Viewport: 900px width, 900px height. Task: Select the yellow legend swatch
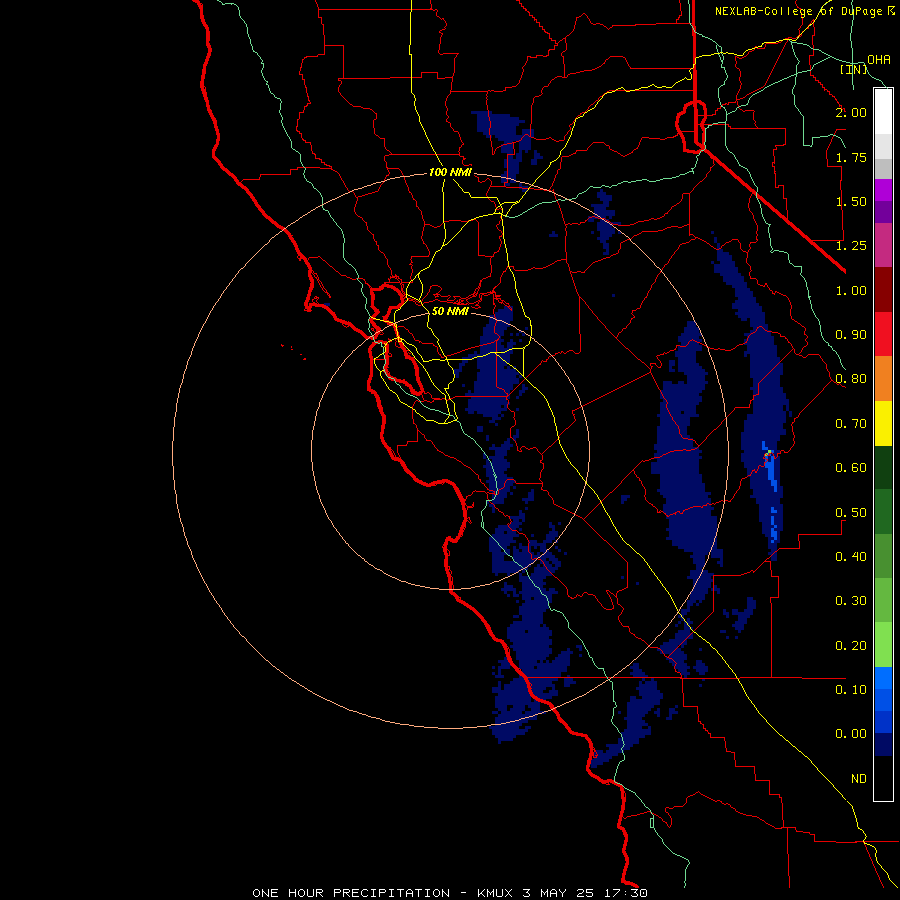tap(883, 423)
